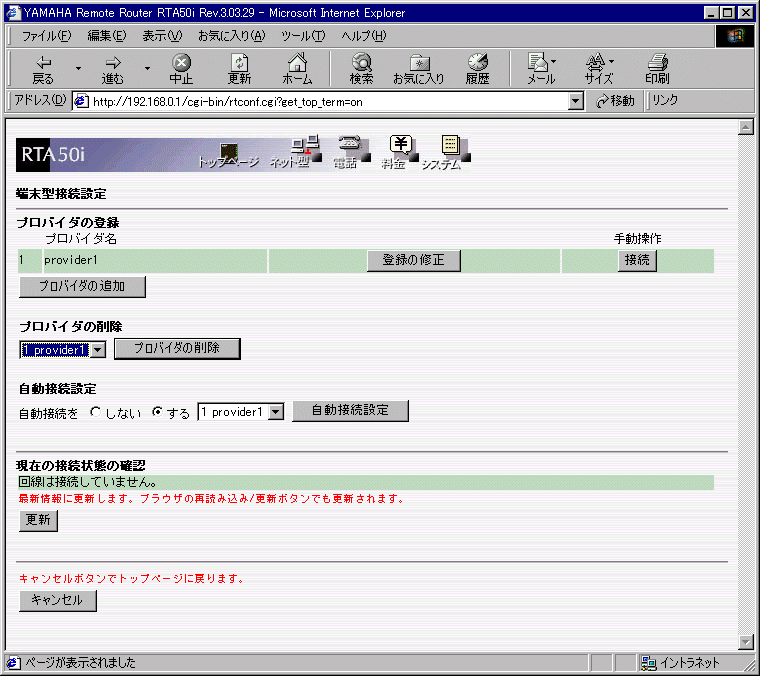
Task: Select auto-connect する radio button
Action: [157, 412]
